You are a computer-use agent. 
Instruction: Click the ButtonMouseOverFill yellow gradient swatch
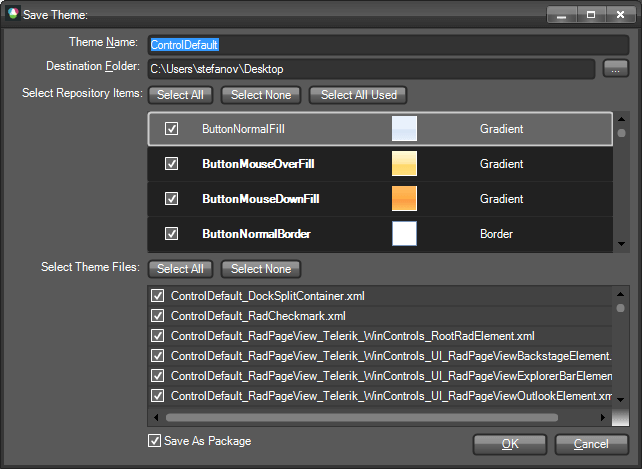click(x=404, y=163)
